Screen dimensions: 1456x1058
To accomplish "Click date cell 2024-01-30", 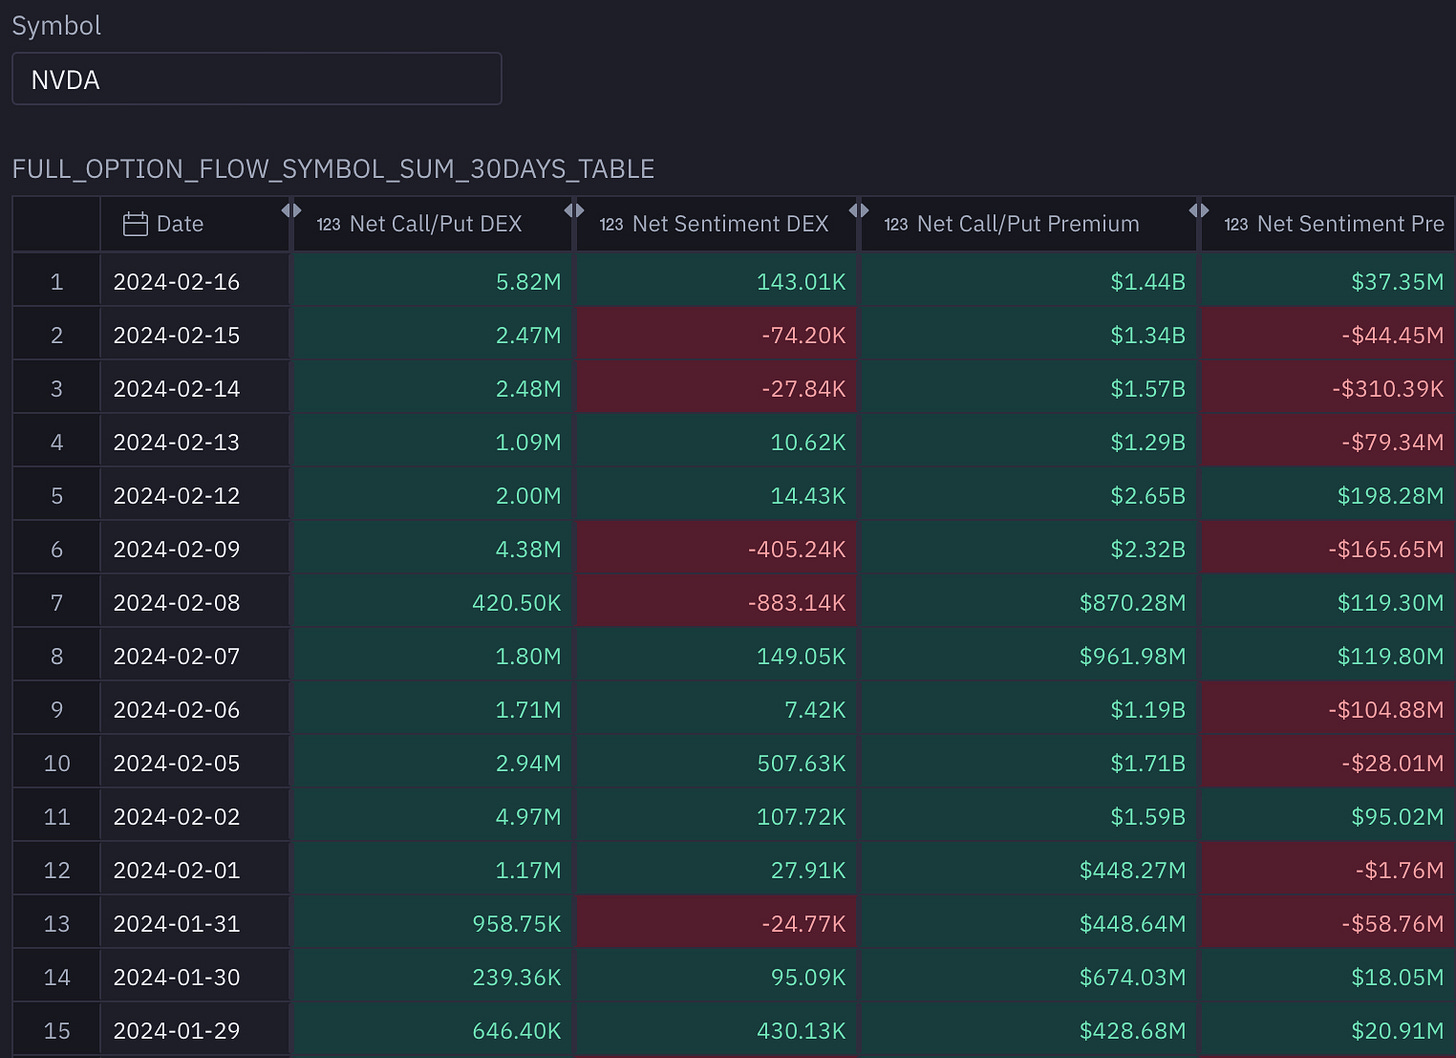I will pos(195,977).
